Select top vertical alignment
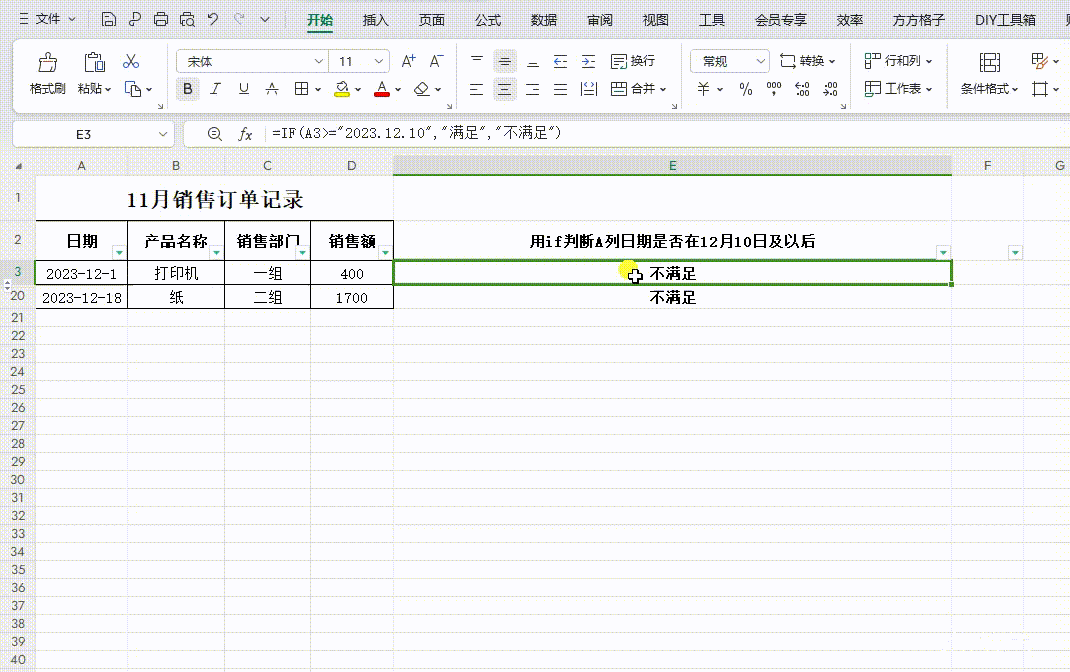This screenshot has height=672, width=1070. (477, 61)
